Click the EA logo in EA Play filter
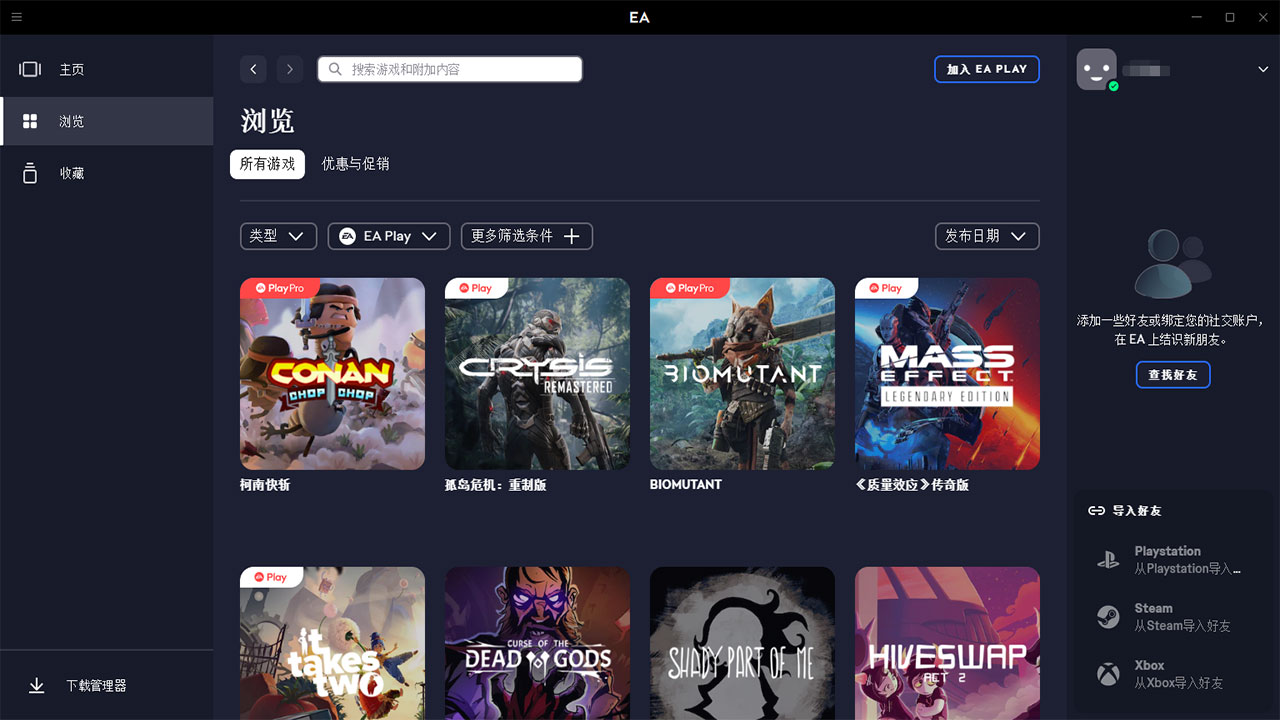Image resolution: width=1280 pixels, height=720 pixels. (x=347, y=236)
